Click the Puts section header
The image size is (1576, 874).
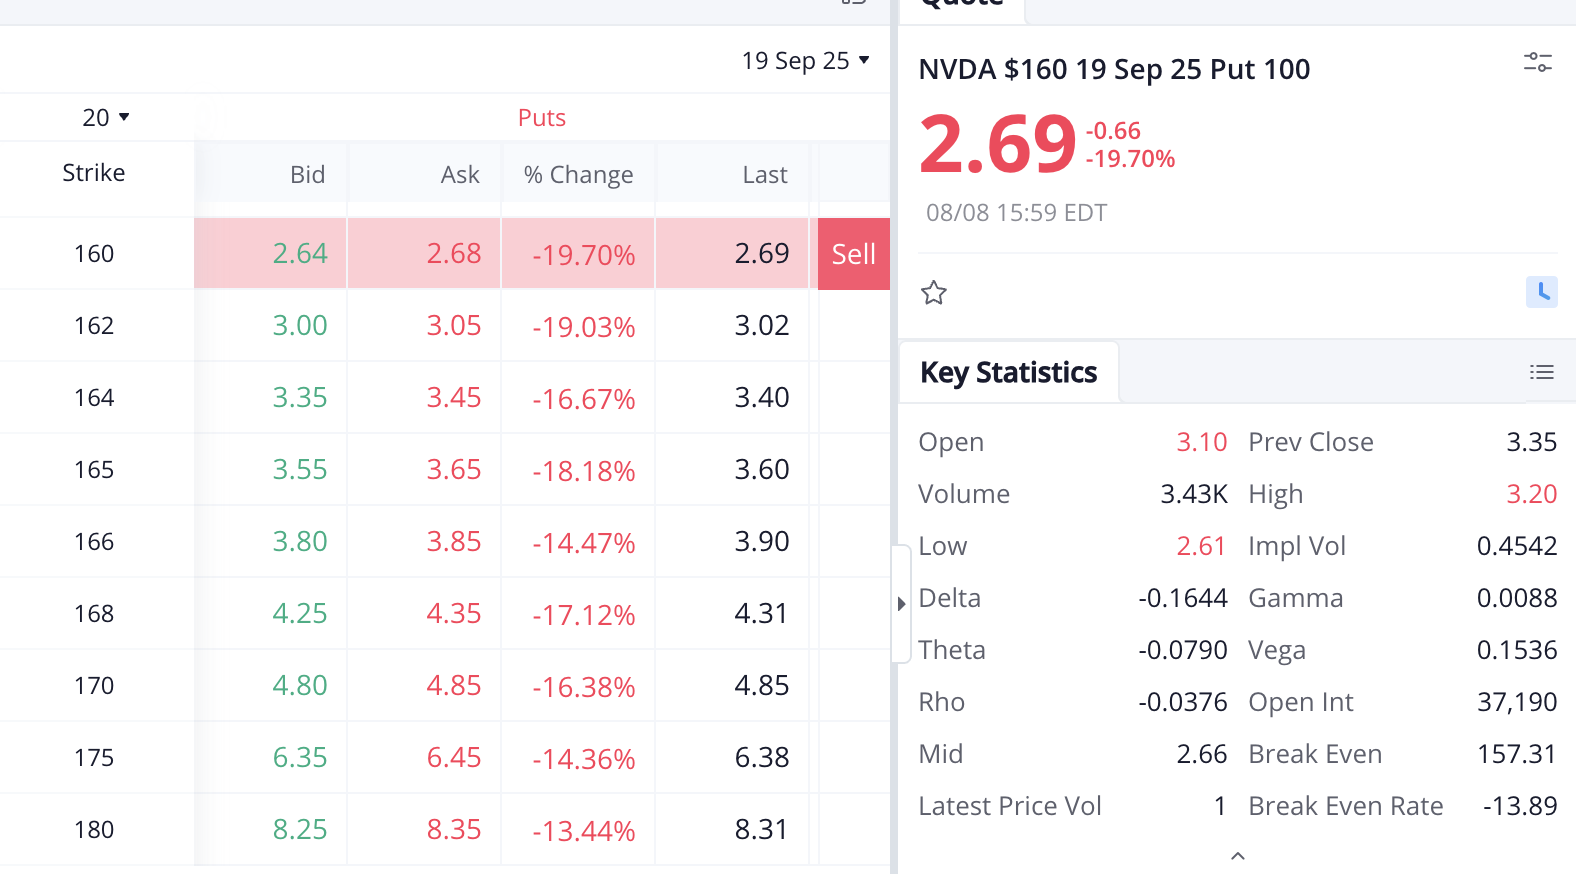coord(542,118)
